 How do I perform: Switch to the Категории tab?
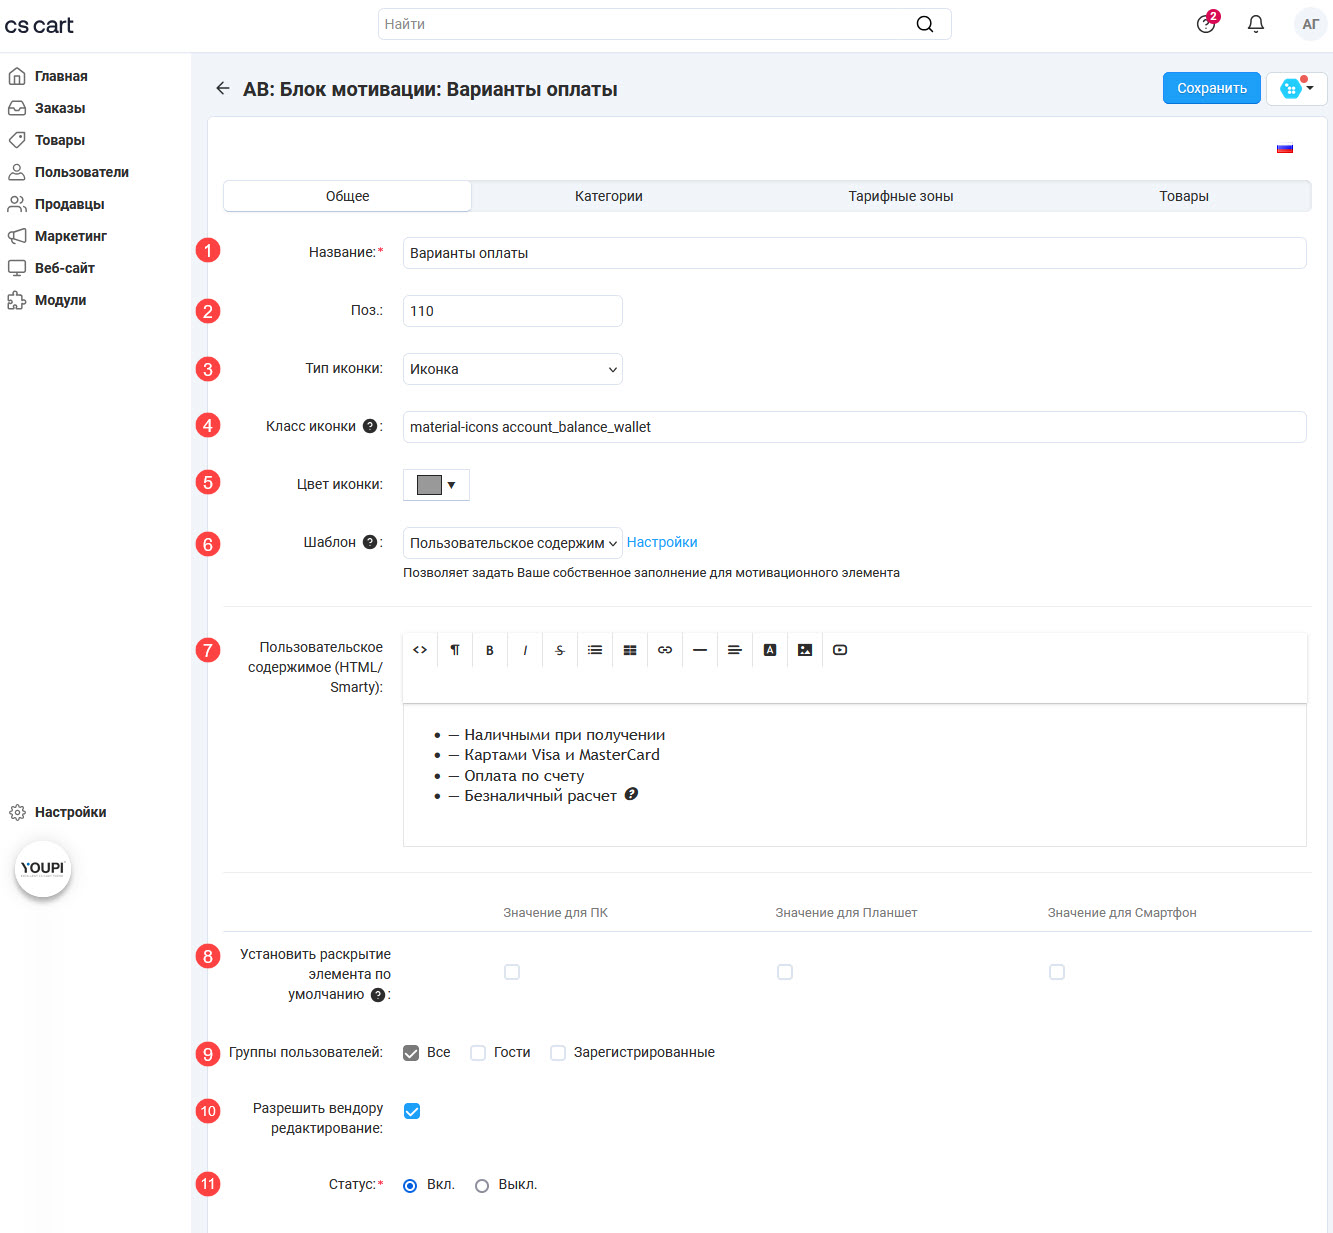[x=608, y=196]
